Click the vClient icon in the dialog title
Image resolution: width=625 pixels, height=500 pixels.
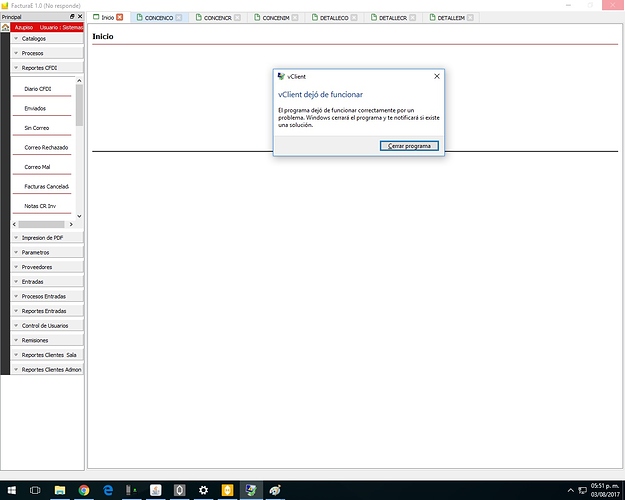pyautogui.click(x=281, y=76)
